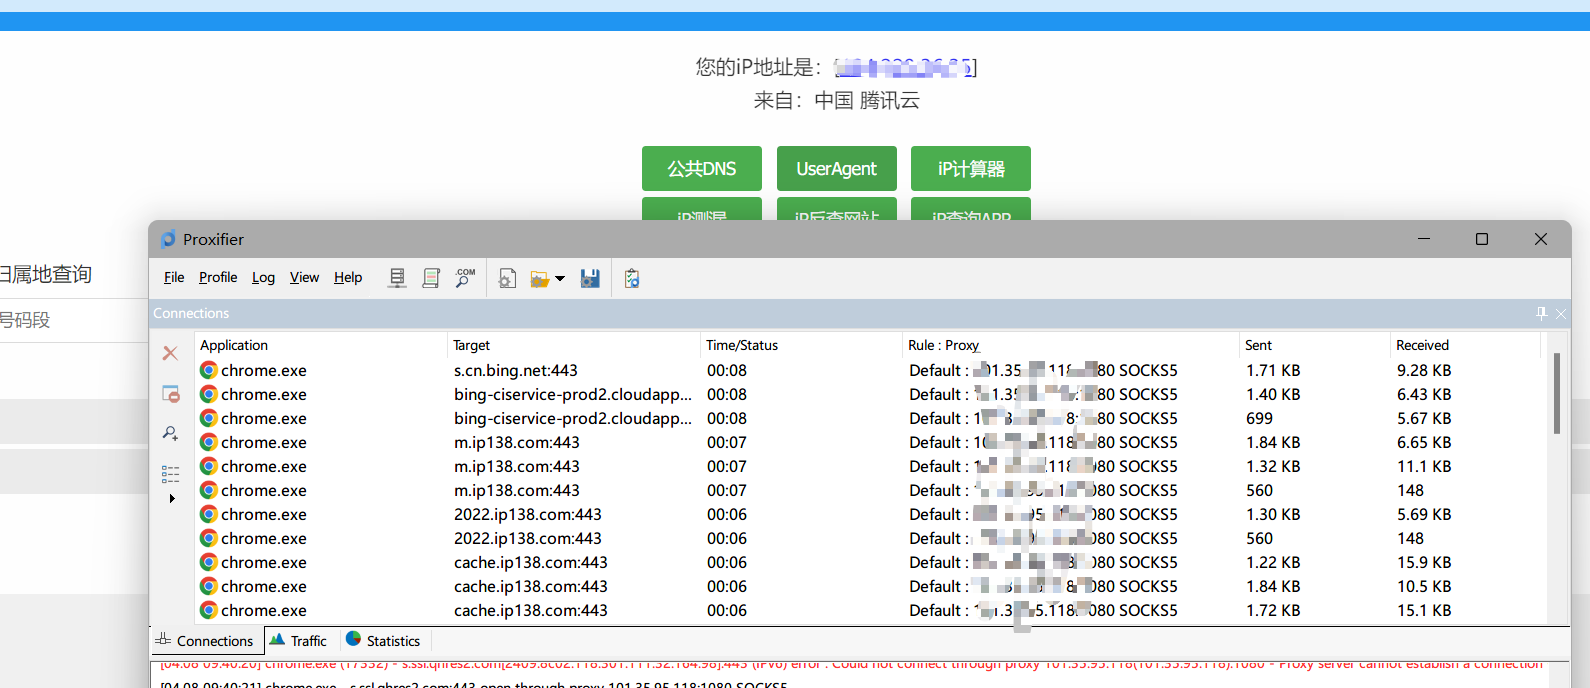Click the 1.40 KB sent value
Screen dimensions: 1590x688
tap(1273, 394)
